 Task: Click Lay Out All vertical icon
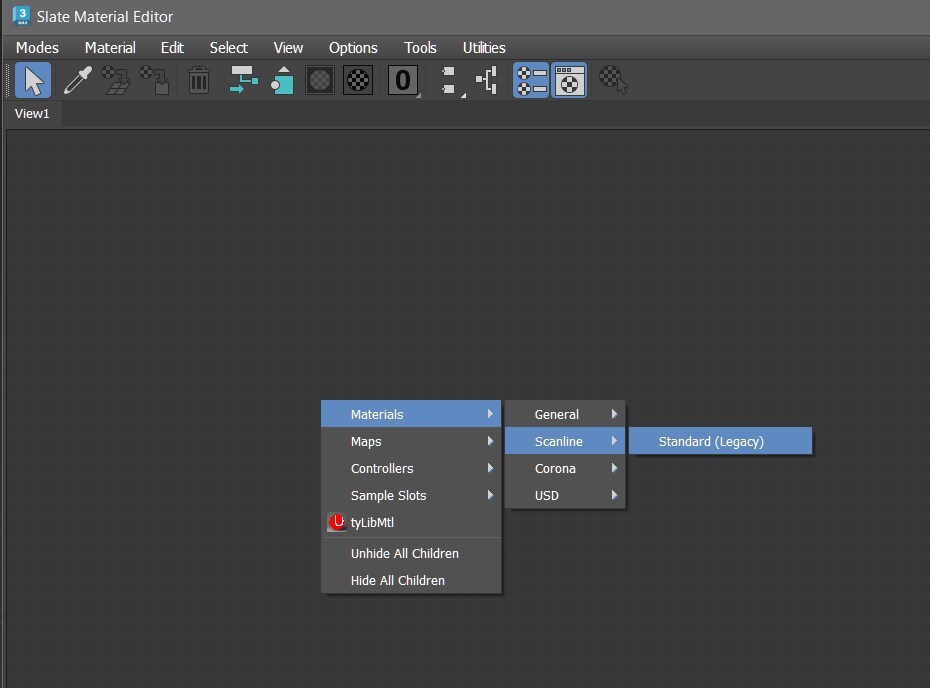click(x=450, y=80)
